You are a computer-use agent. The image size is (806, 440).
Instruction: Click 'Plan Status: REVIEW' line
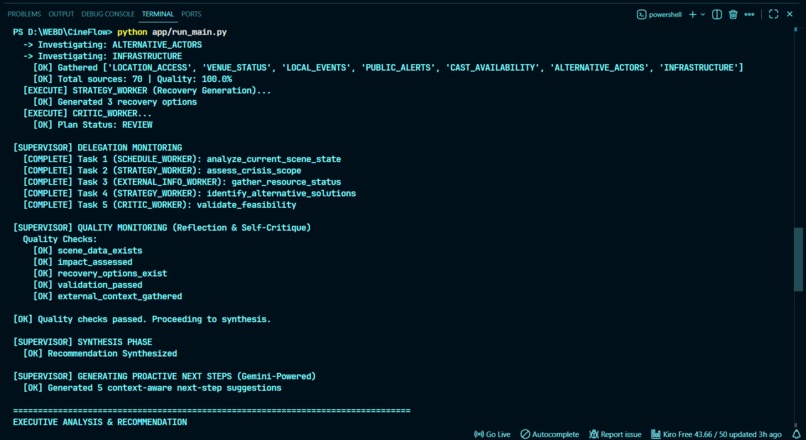click(x=93, y=124)
